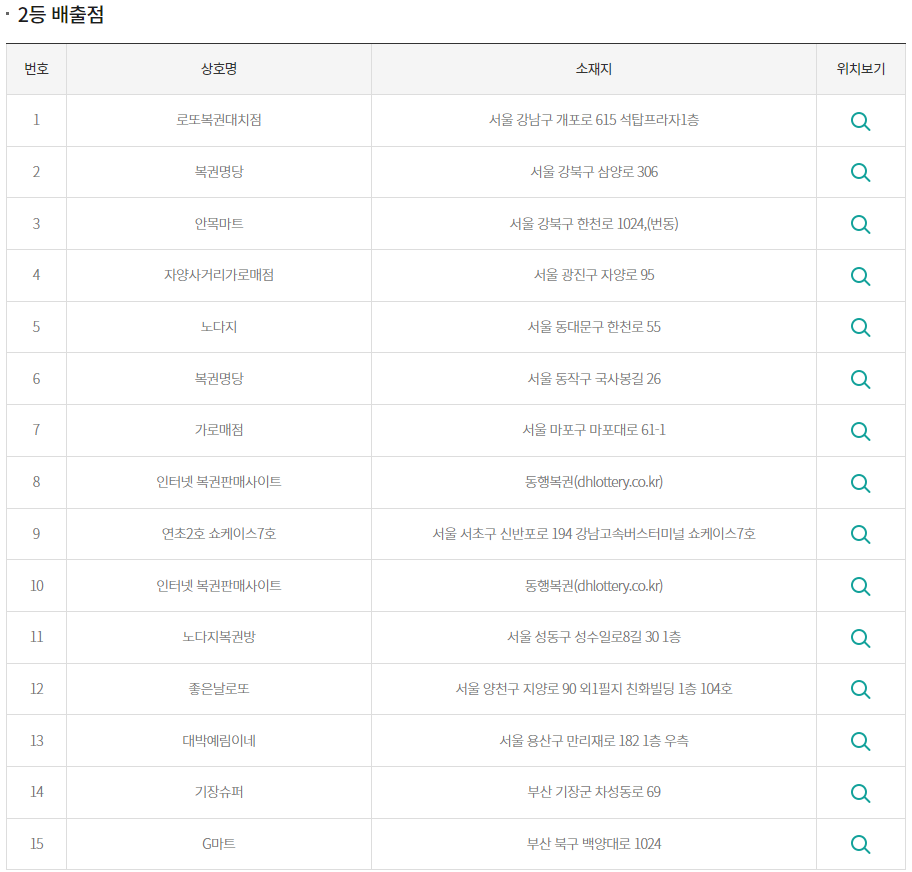The height and width of the screenshot is (872, 912).
Task: Click row number 15
Action: pos(36,843)
